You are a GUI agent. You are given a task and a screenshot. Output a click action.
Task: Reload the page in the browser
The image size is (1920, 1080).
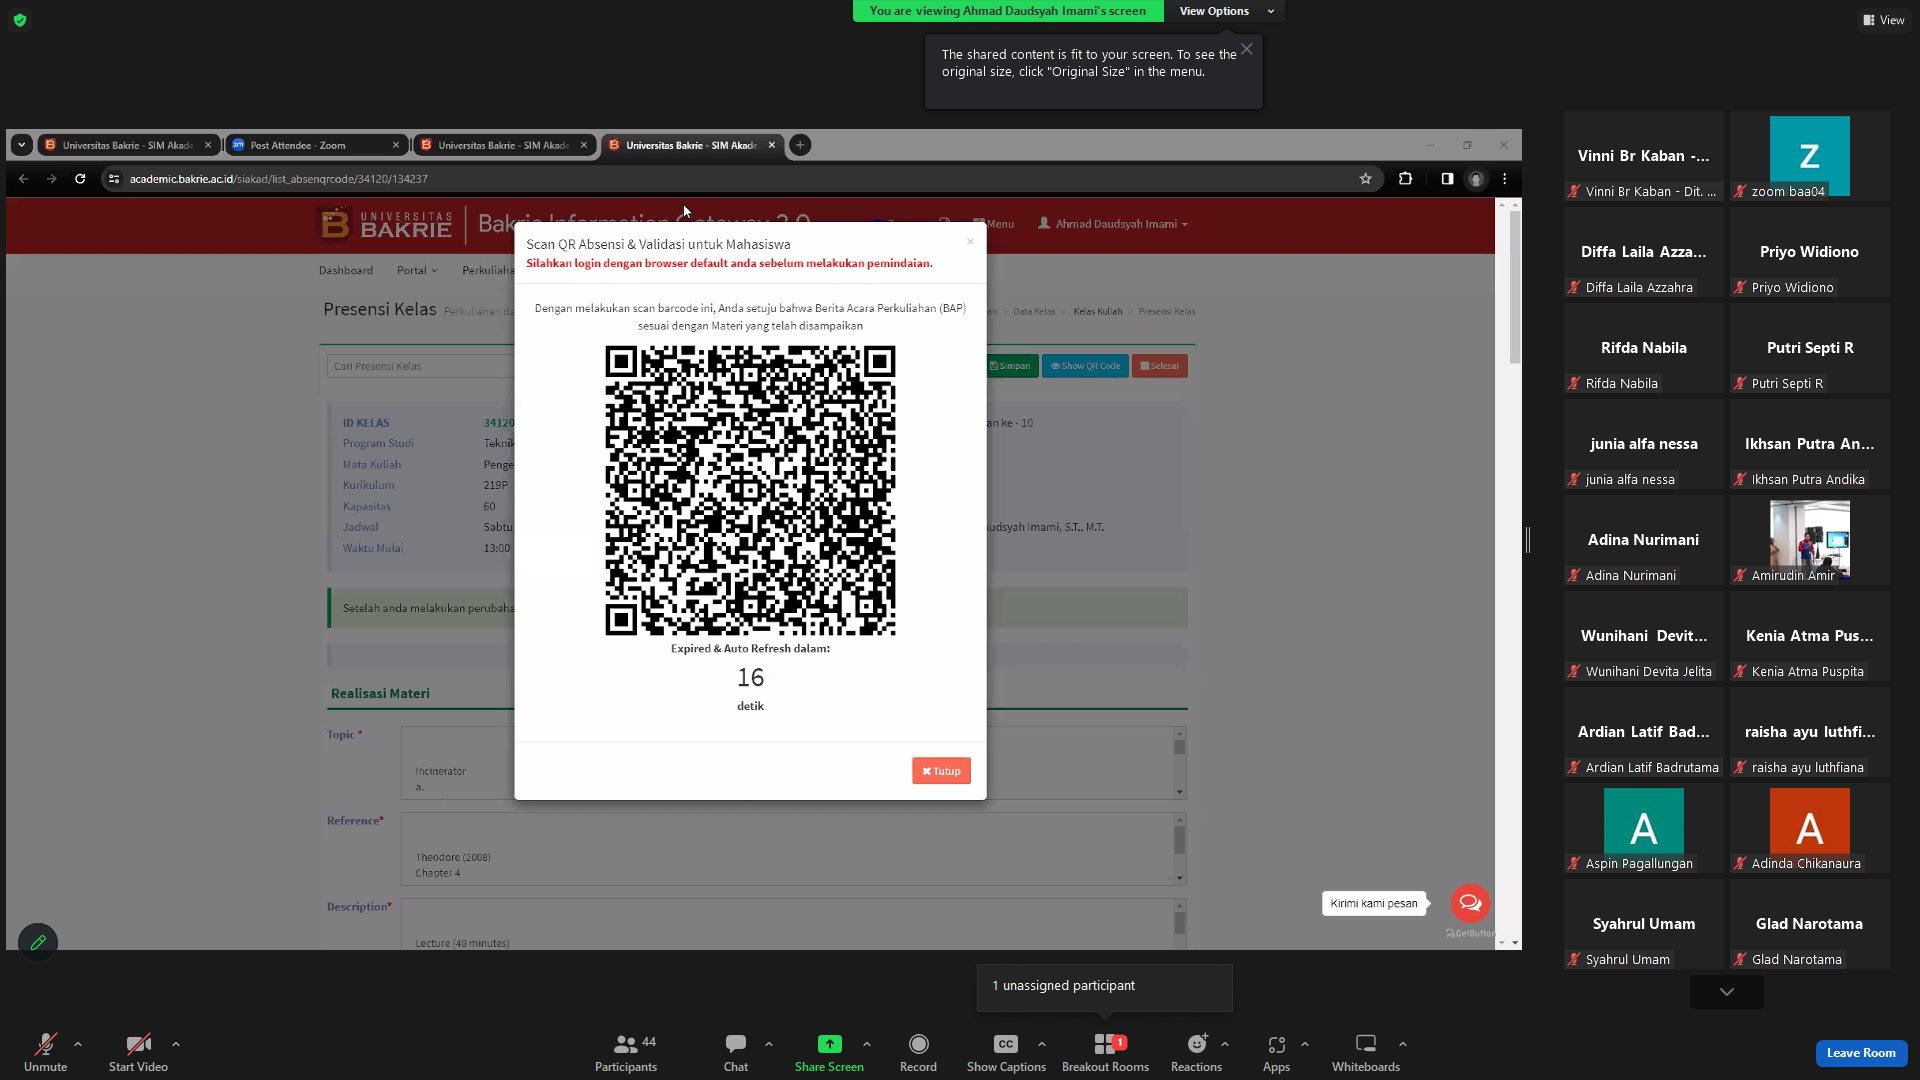pos(80,179)
